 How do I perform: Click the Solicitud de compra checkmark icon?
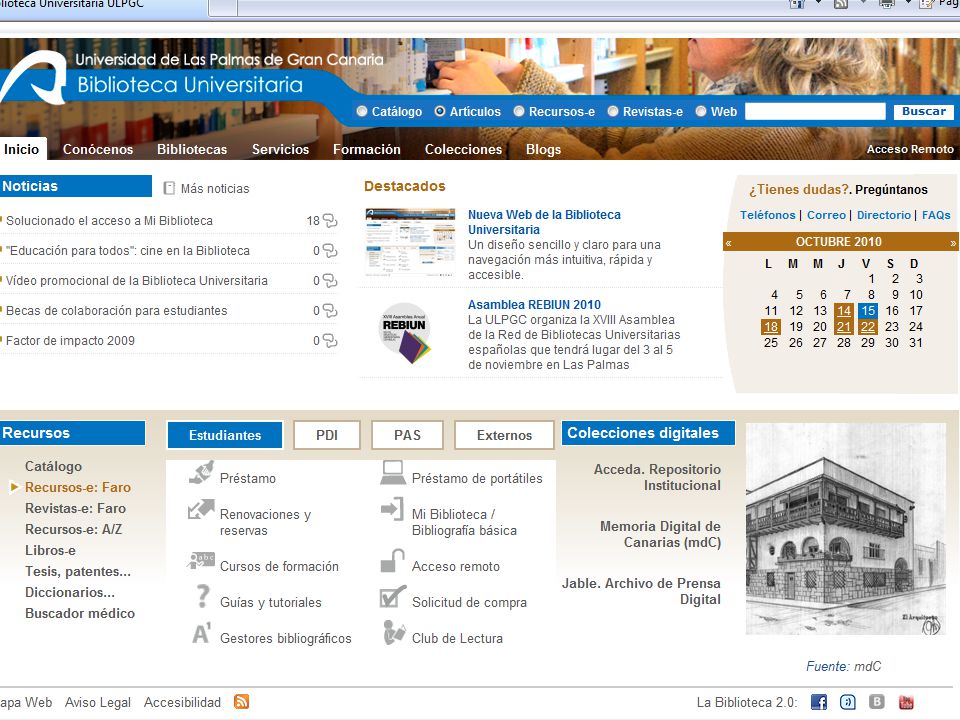click(x=392, y=596)
